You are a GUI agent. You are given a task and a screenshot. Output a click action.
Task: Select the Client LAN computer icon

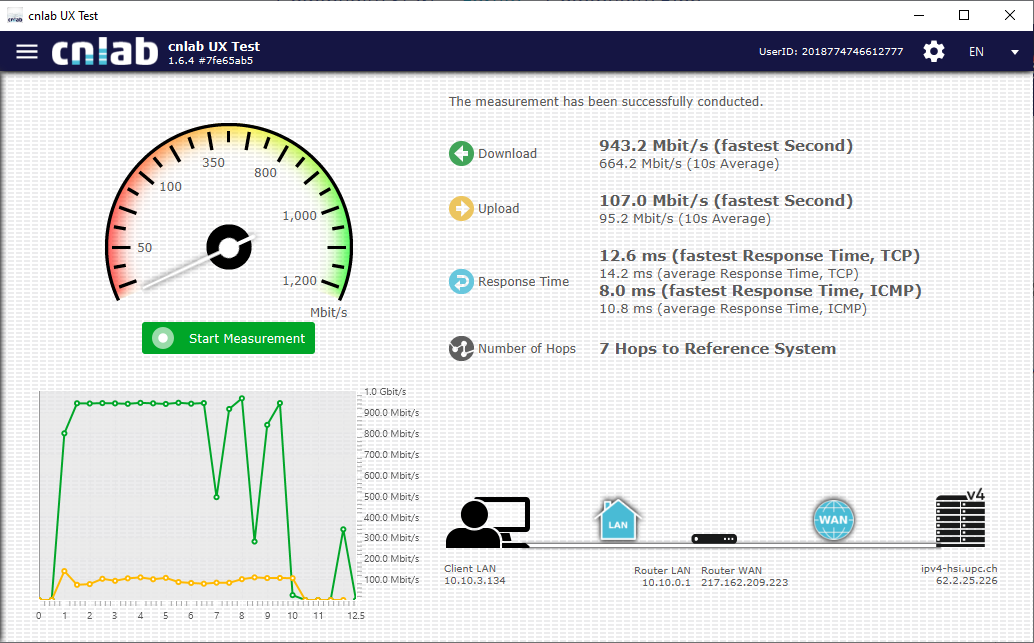click(486, 523)
